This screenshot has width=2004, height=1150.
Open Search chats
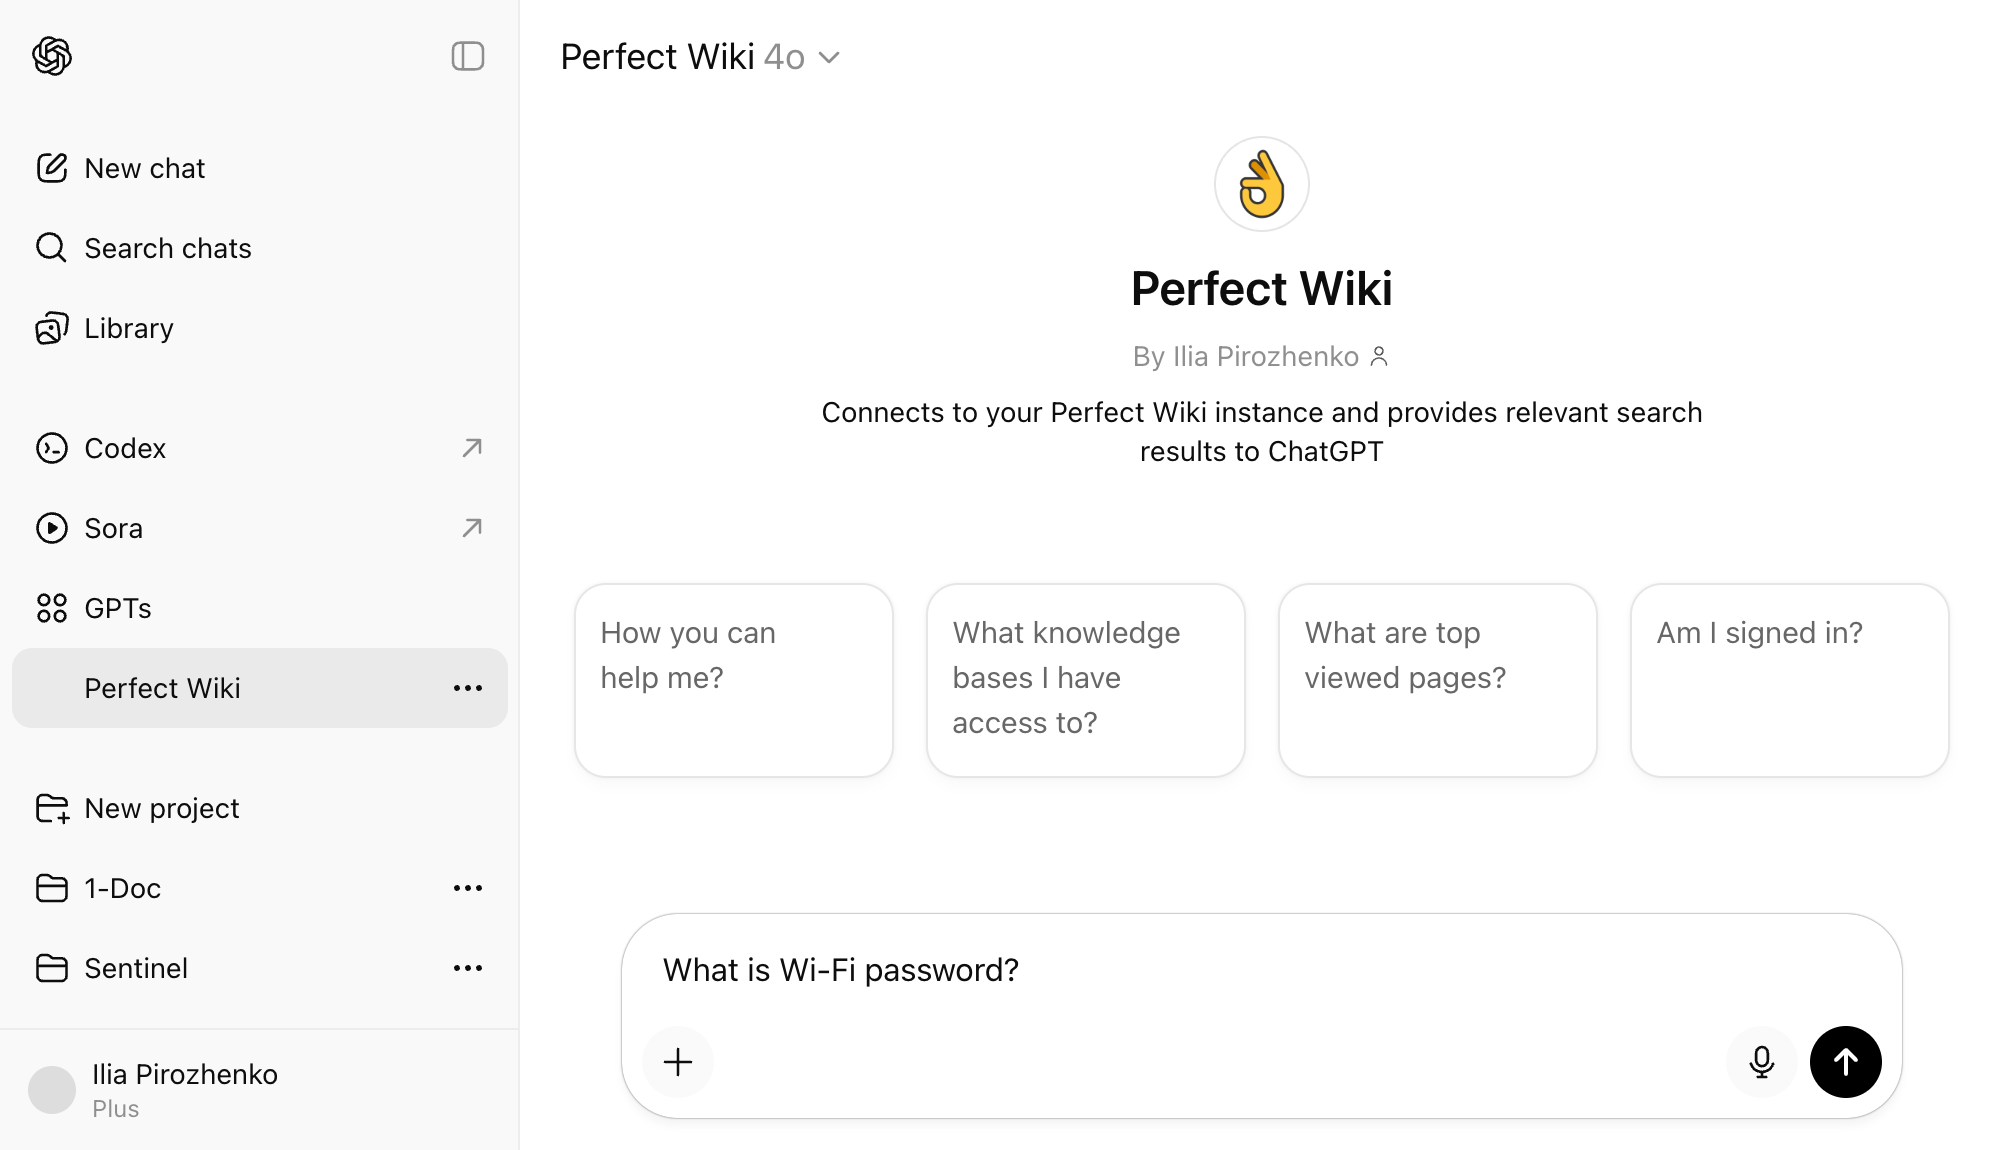(x=166, y=247)
